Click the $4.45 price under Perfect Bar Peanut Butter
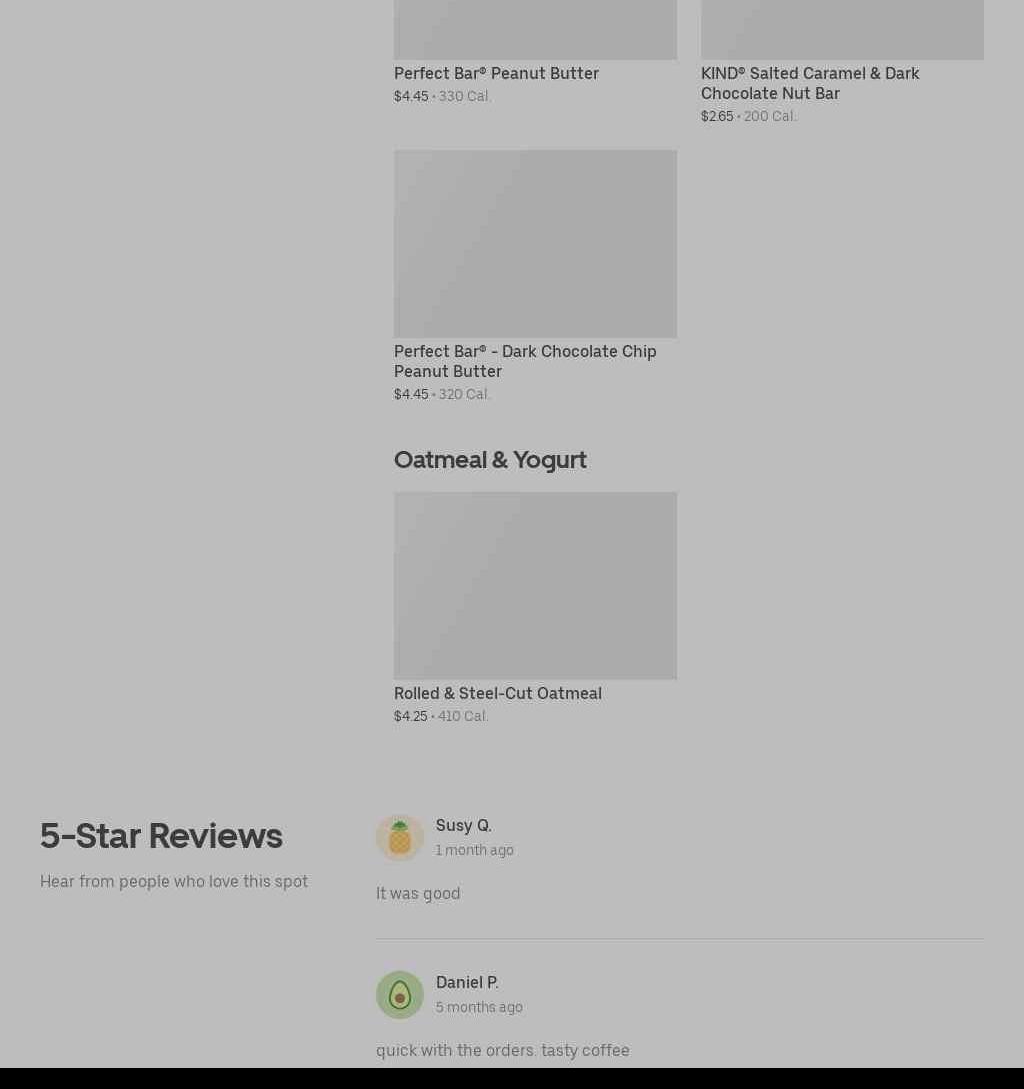The image size is (1024, 1089). tap(411, 97)
